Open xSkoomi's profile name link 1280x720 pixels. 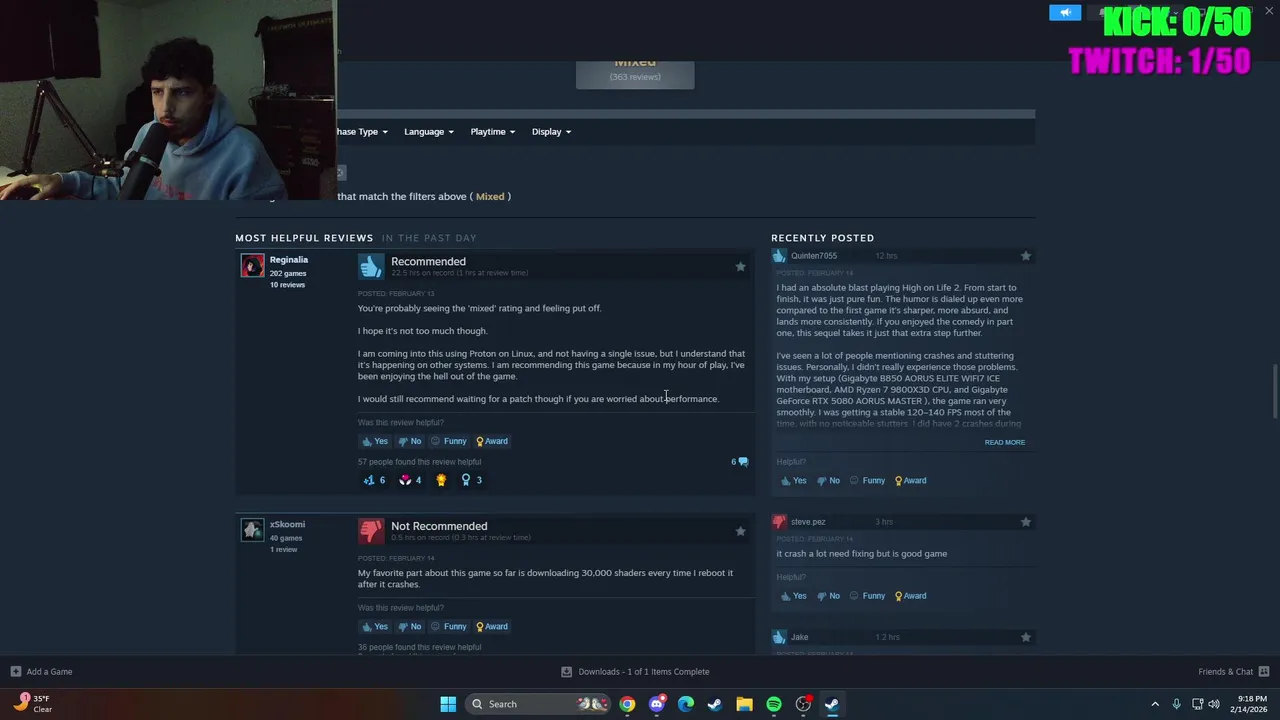(x=287, y=524)
